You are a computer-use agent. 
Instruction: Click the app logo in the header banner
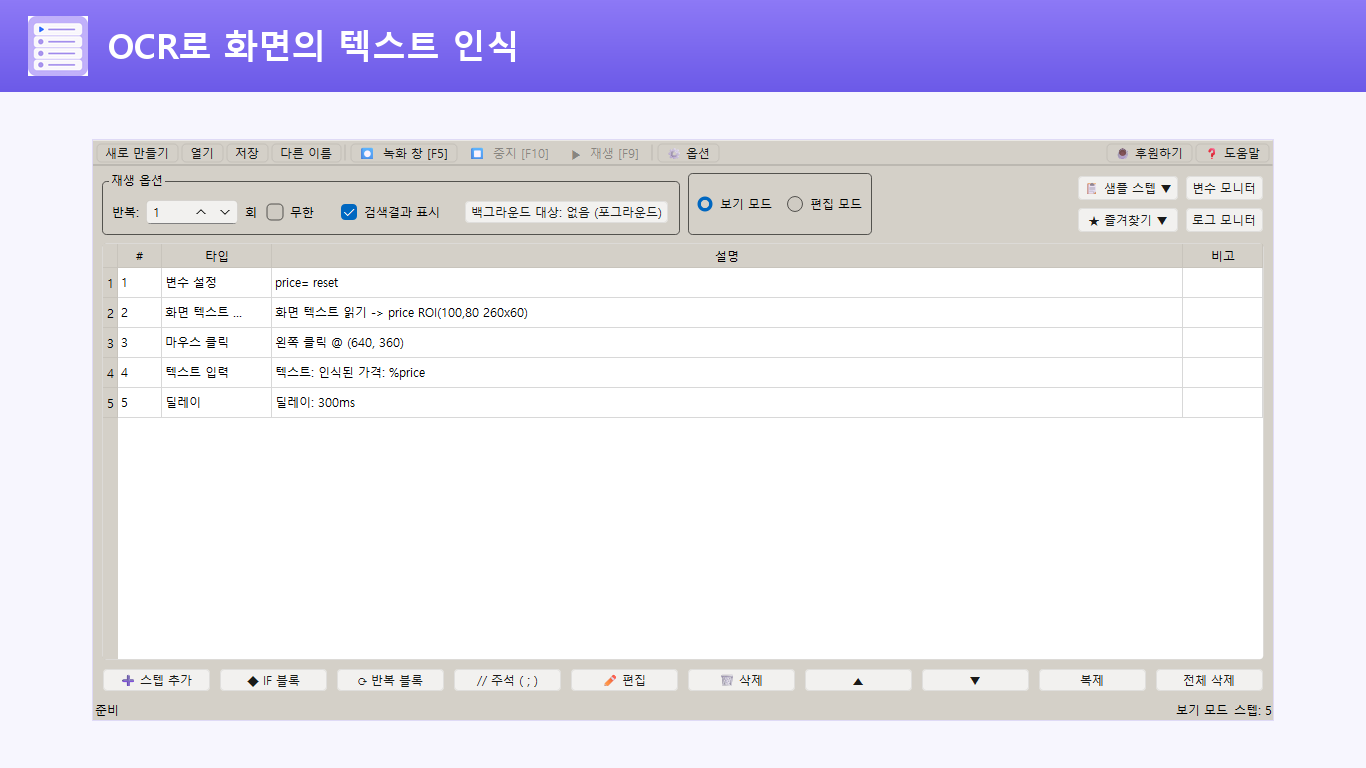tap(58, 46)
